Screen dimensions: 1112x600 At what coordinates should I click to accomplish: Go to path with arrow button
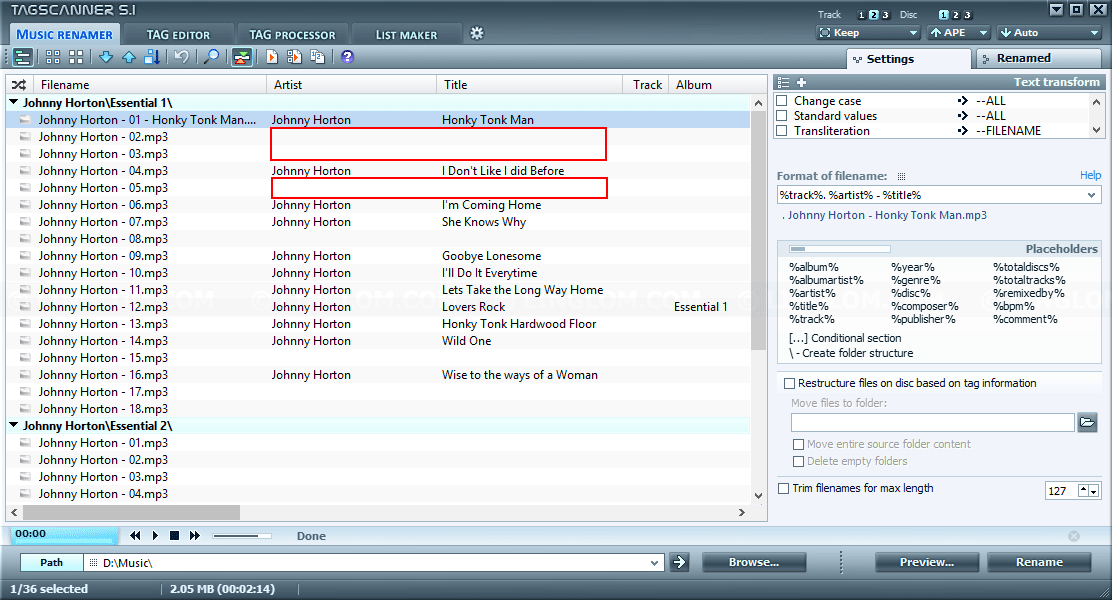[x=679, y=562]
